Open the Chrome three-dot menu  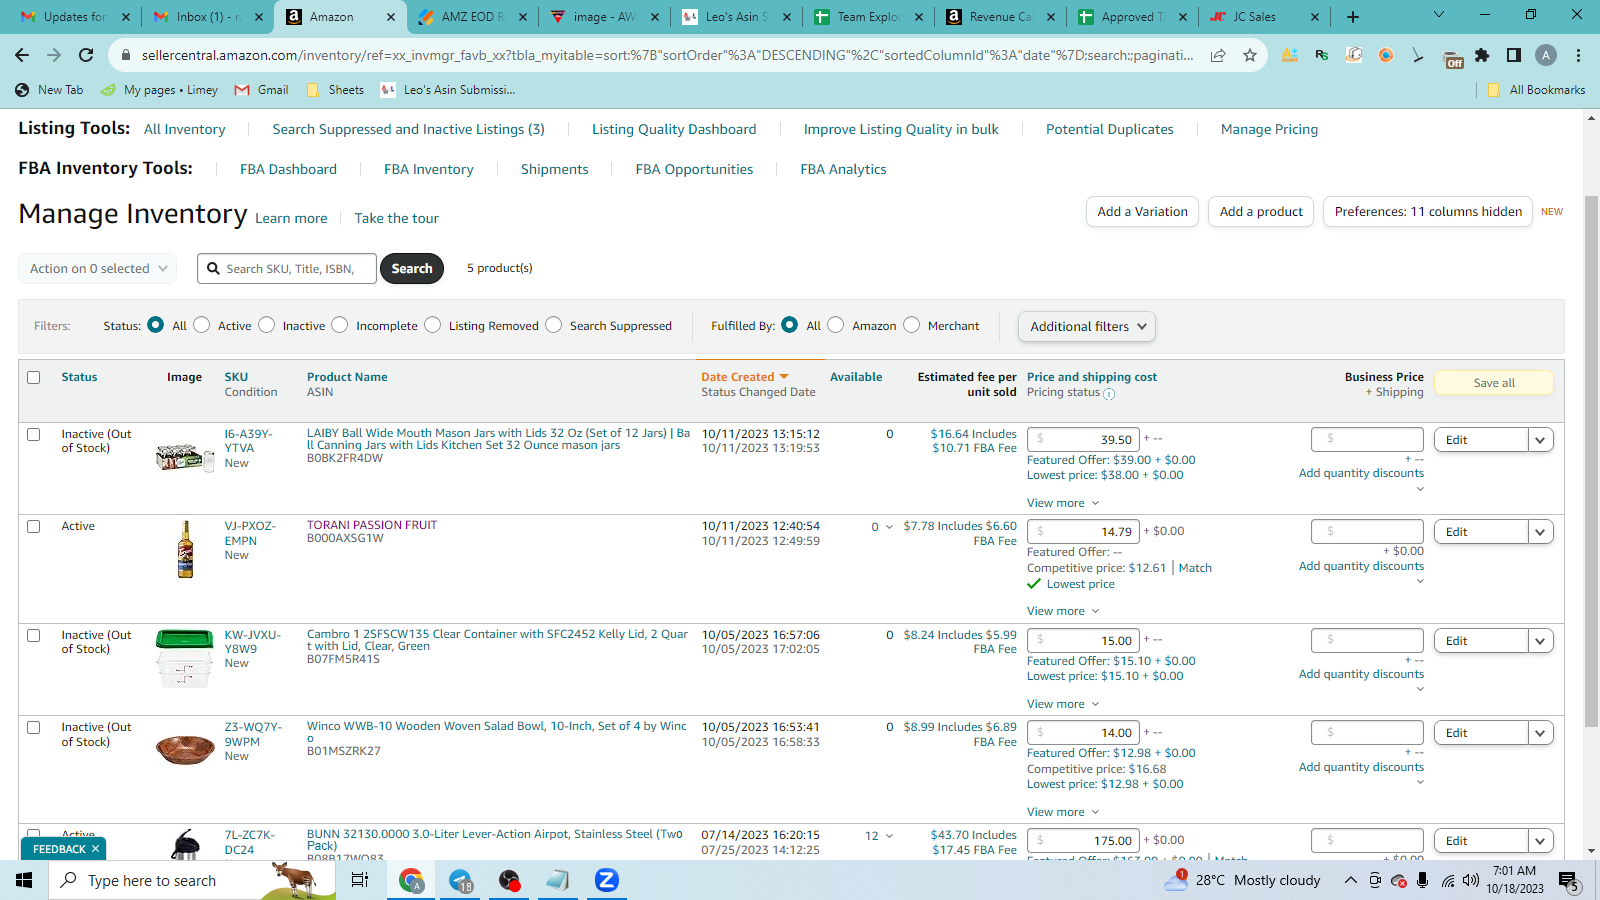point(1578,55)
